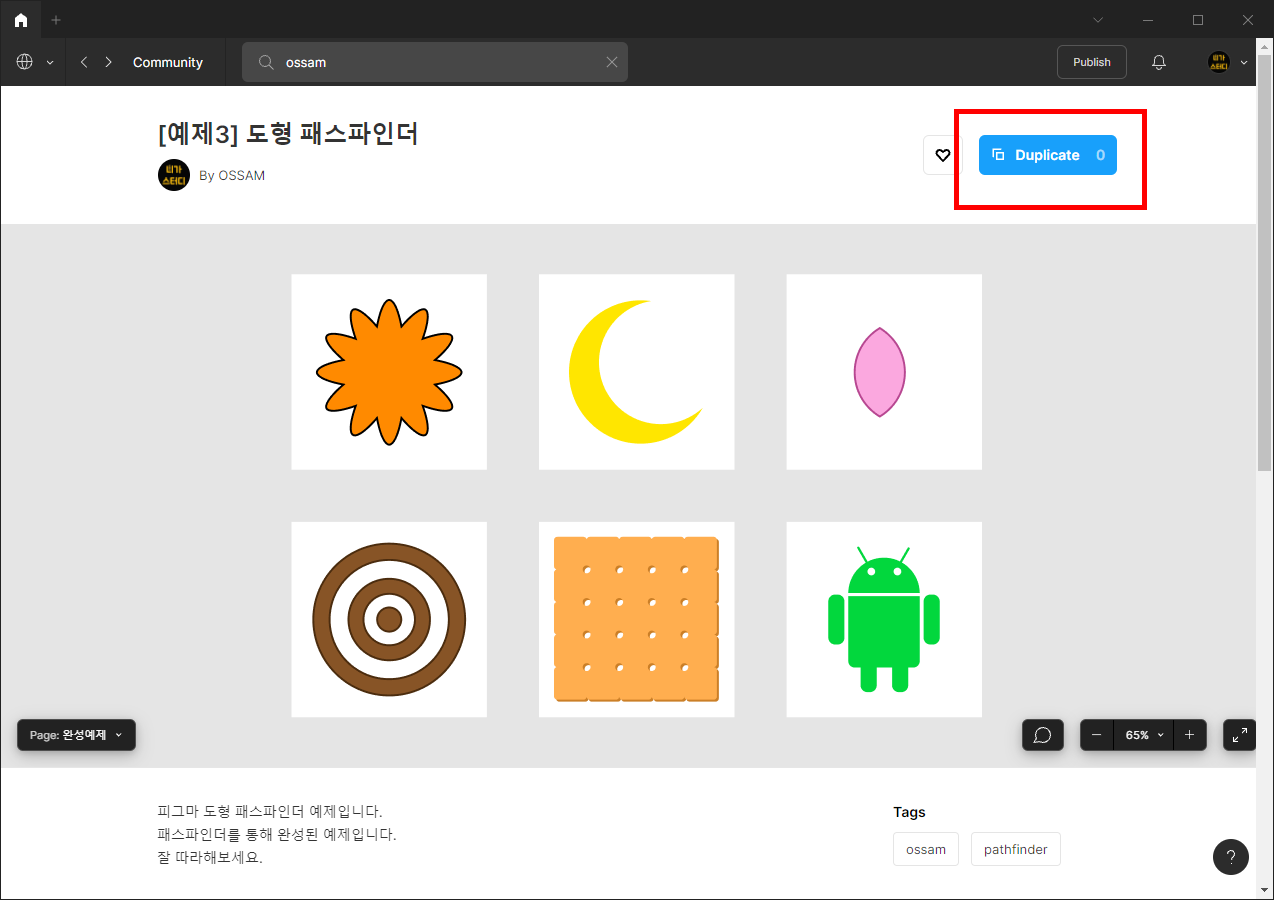Screen dimensions: 1274x900
Task: Select the orange cracker thumbnail
Action: point(637,619)
